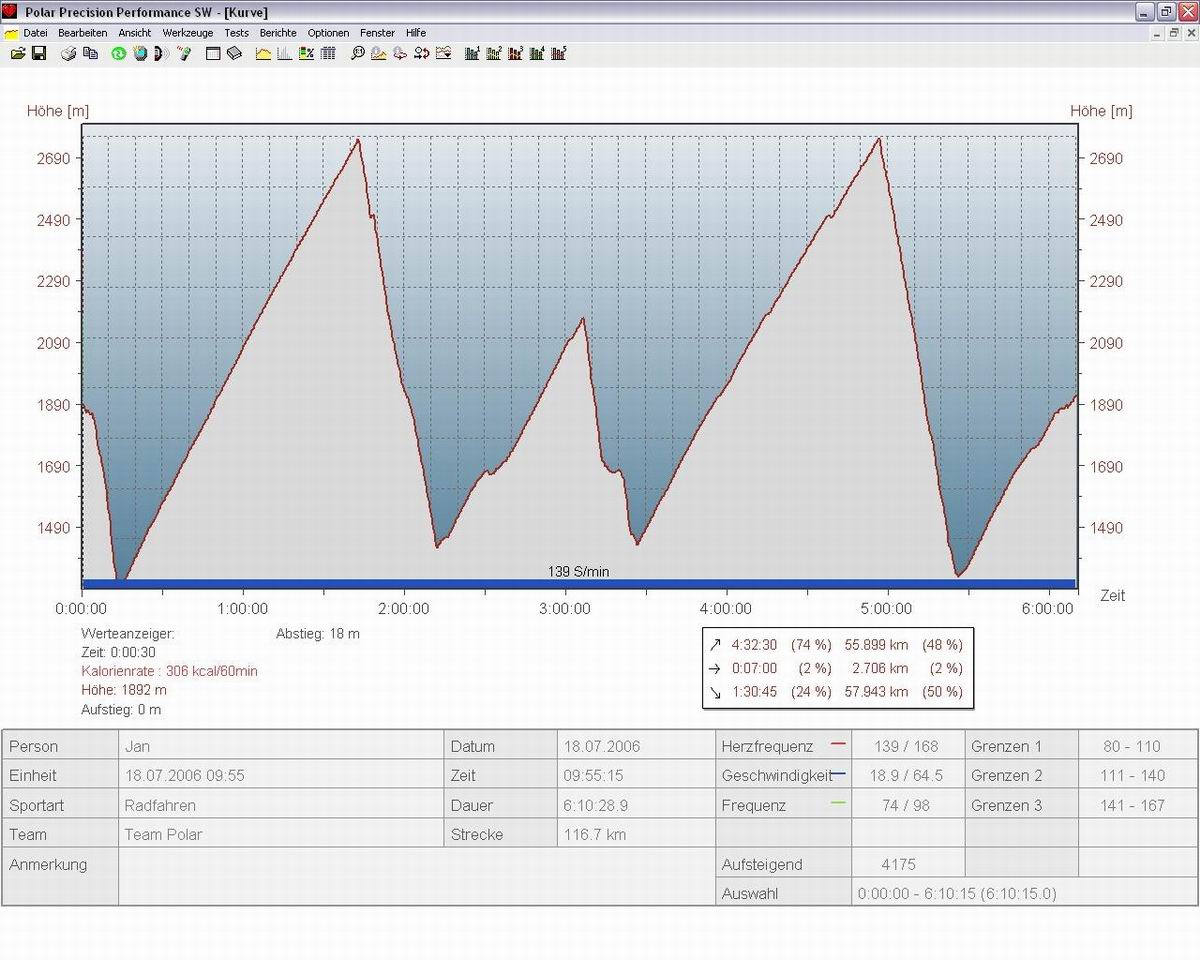This screenshot has height=960, width=1200.
Task: Open the Datei menu
Action: [x=35, y=33]
